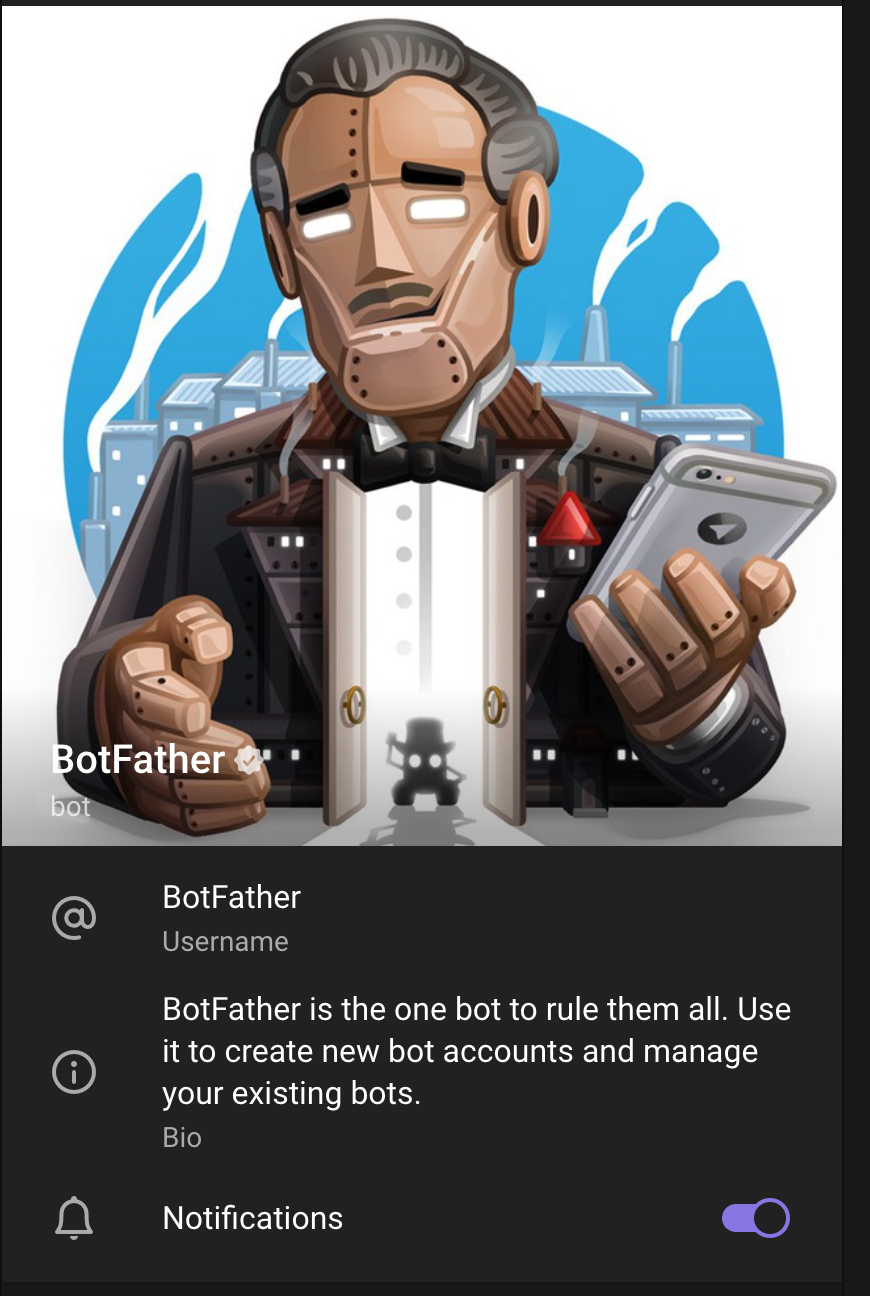Disable the Notifications toggle switch
Screen dimensions: 870x1296
(x=756, y=1218)
